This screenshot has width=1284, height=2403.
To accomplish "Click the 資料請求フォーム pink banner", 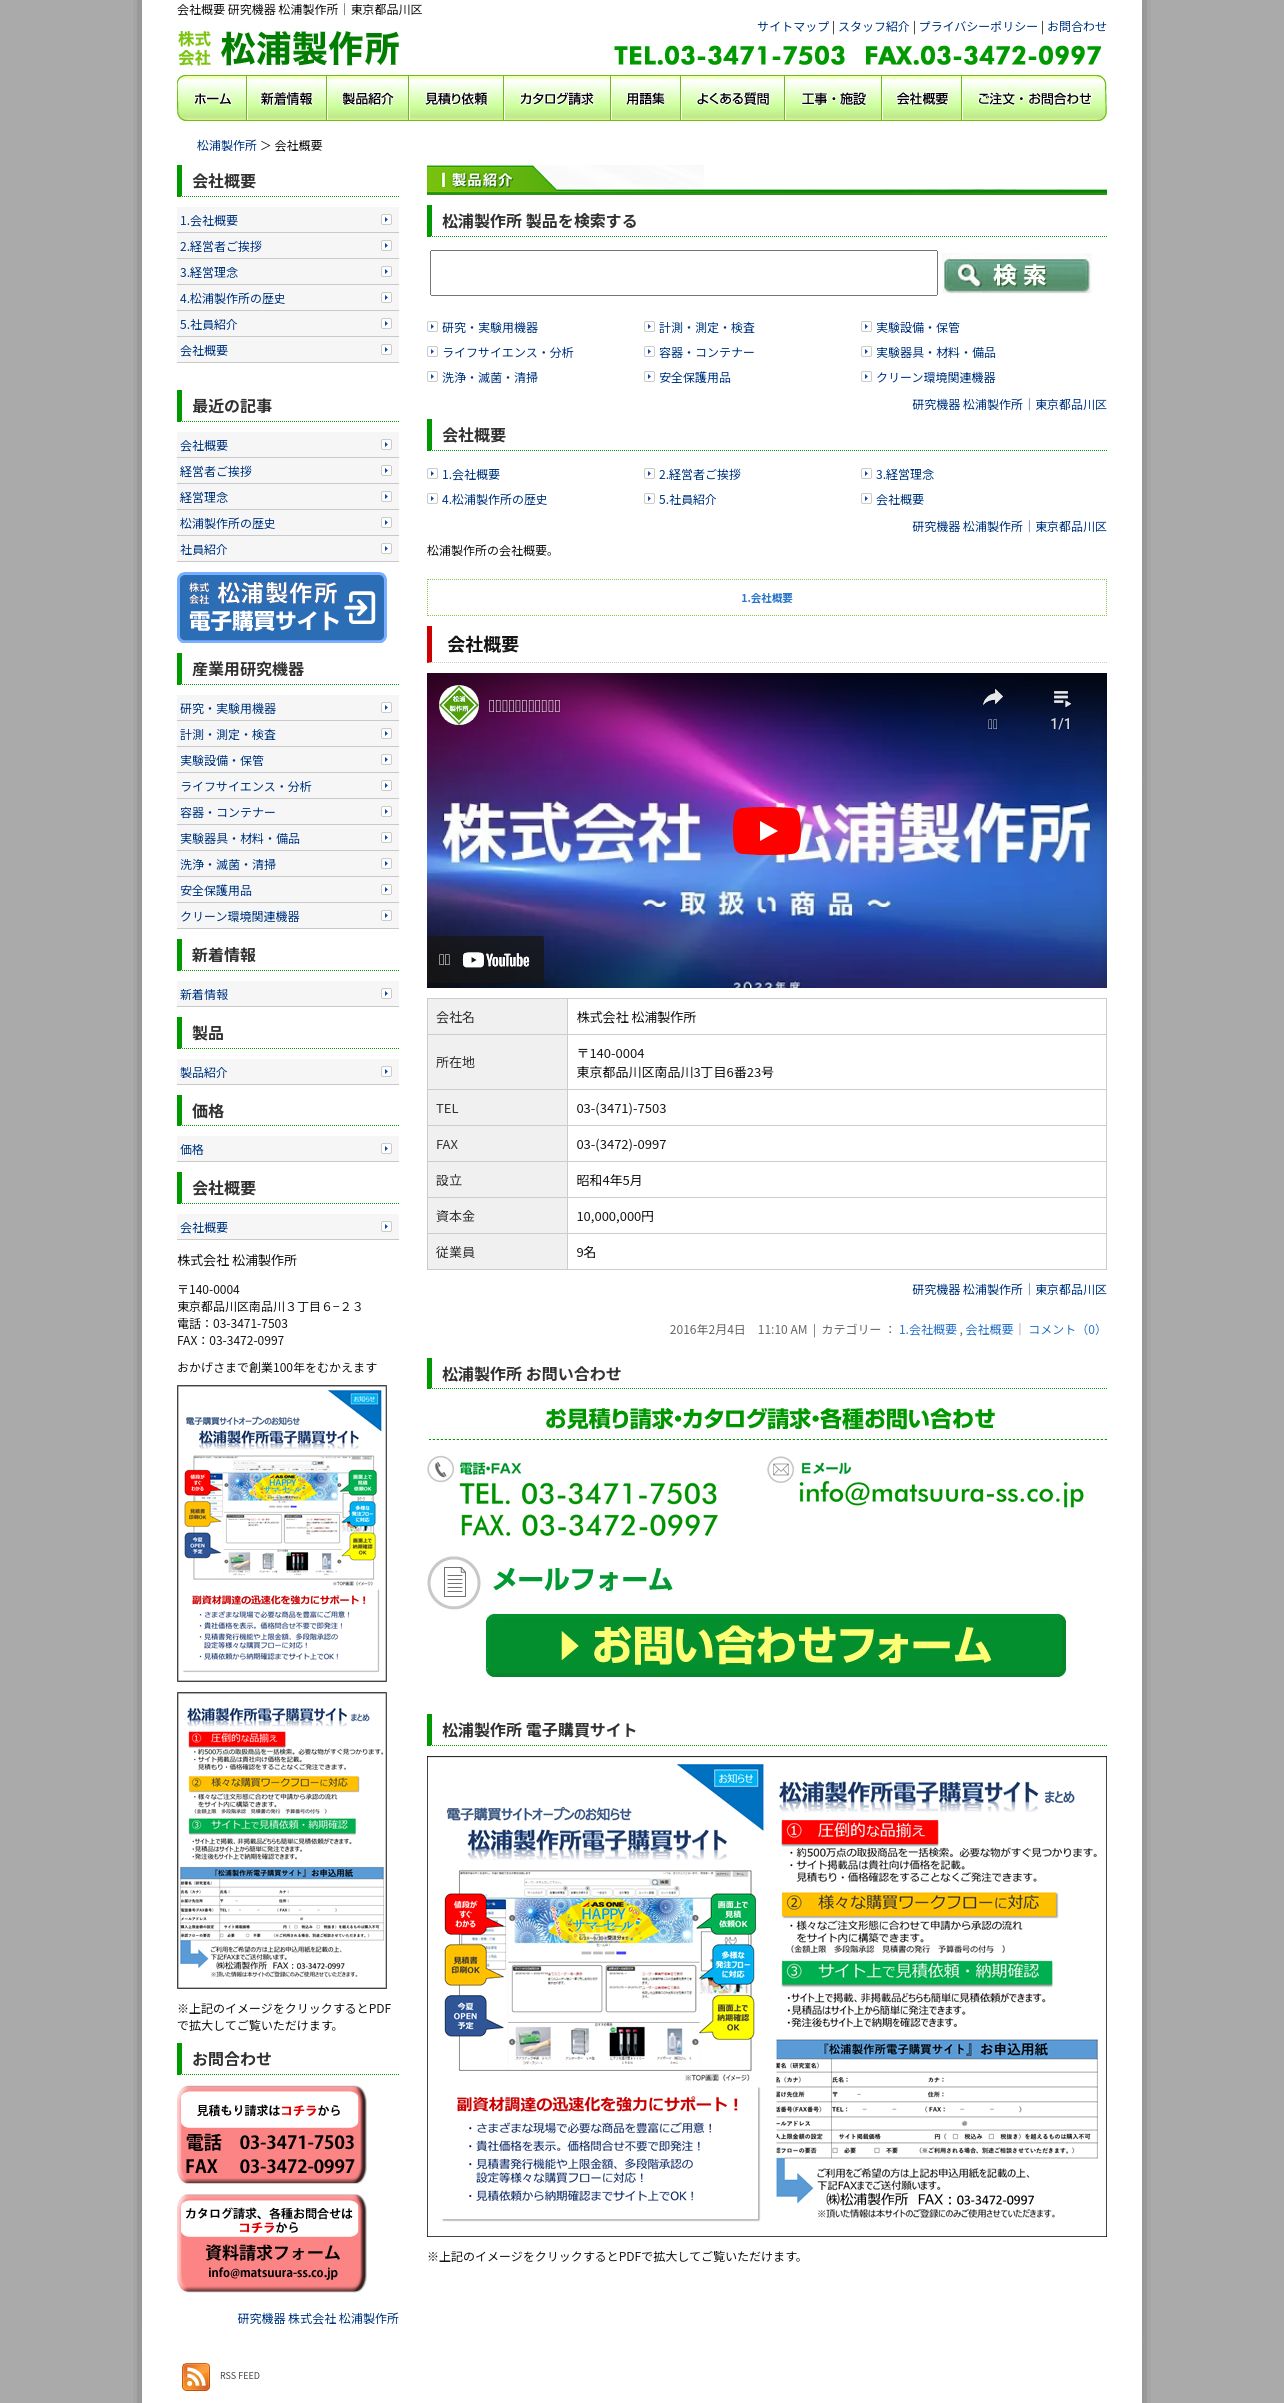I will pos(272,2242).
